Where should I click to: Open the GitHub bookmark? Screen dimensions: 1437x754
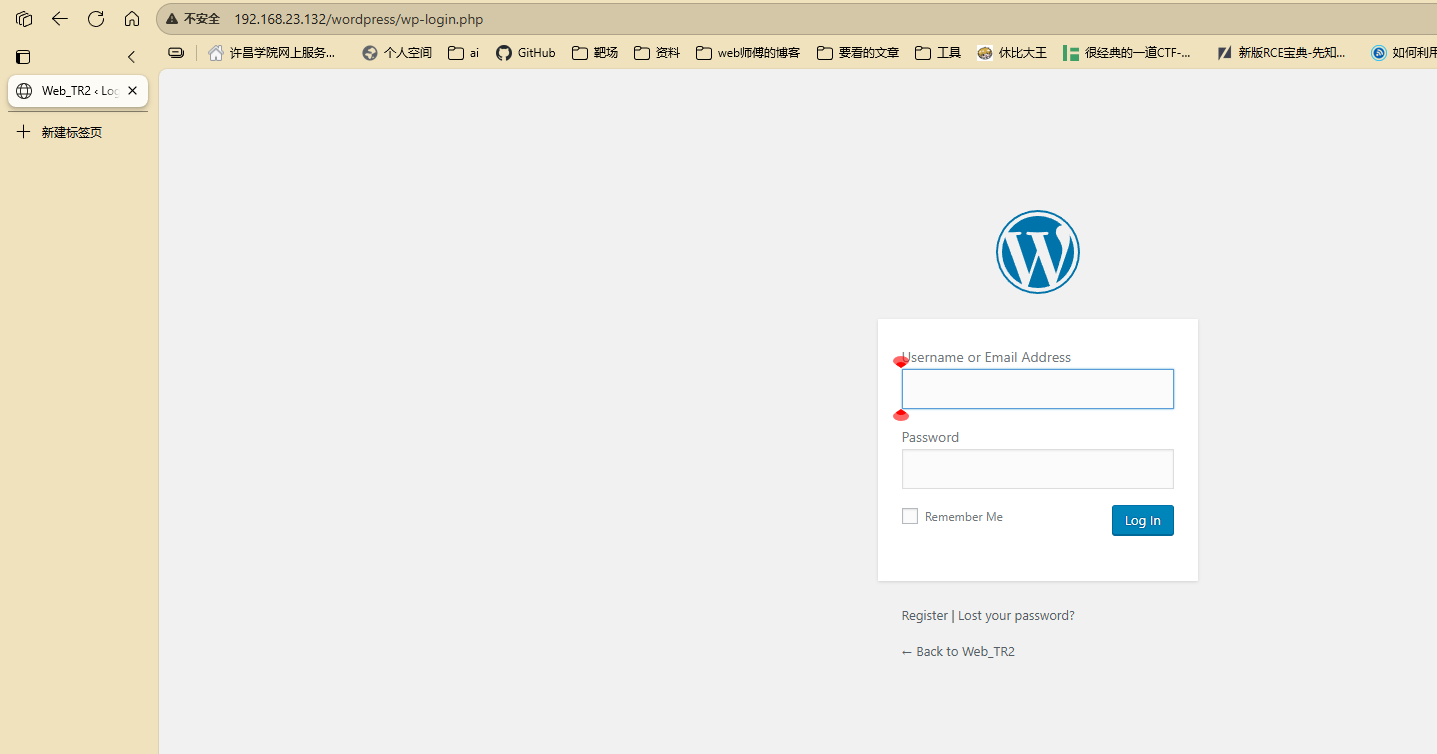pos(525,53)
